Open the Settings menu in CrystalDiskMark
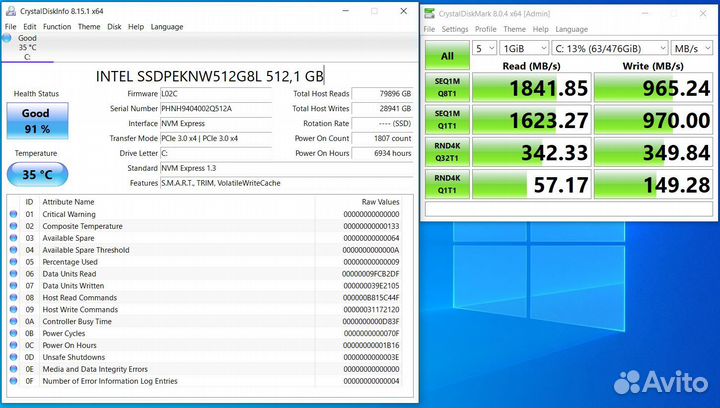Image resolution: width=720 pixels, height=408 pixels. point(455,29)
